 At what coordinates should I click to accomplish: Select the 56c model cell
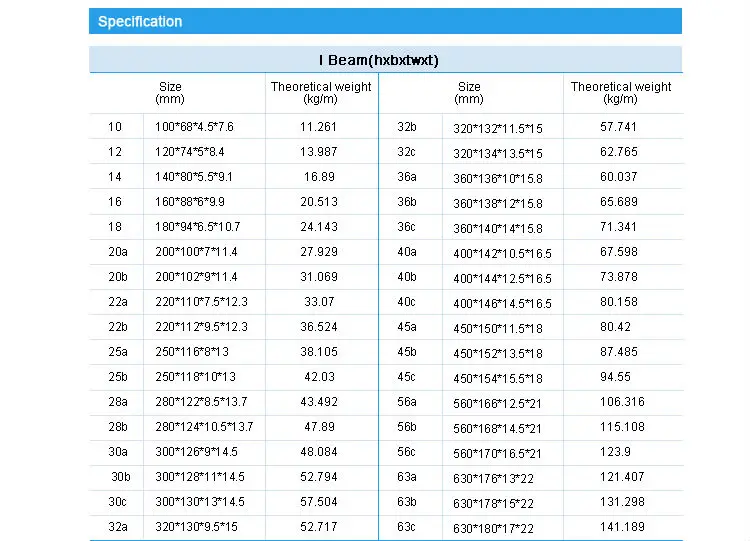coord(406,452)
